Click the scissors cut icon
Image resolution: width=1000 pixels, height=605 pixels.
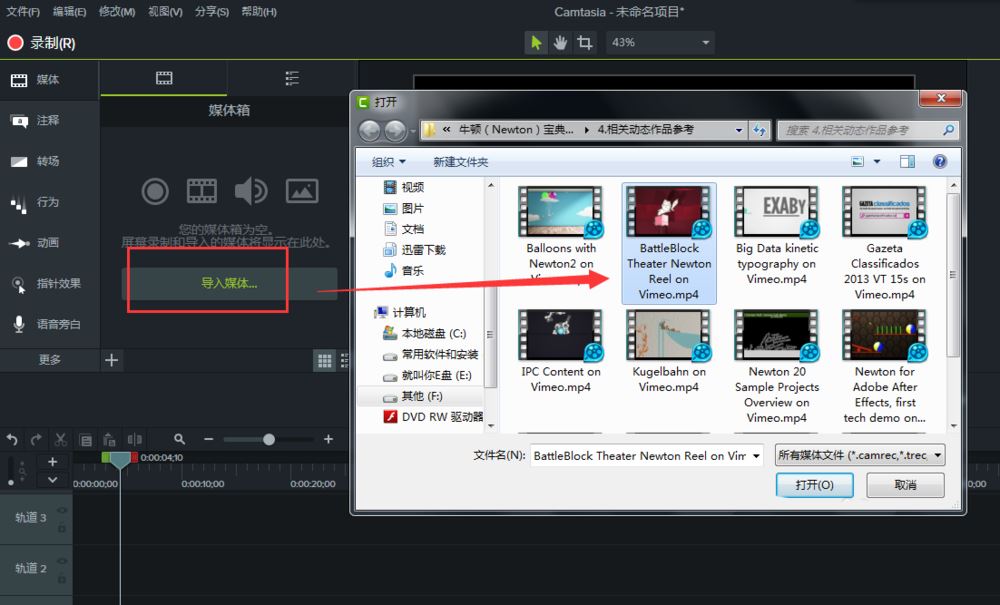(61, 439)
